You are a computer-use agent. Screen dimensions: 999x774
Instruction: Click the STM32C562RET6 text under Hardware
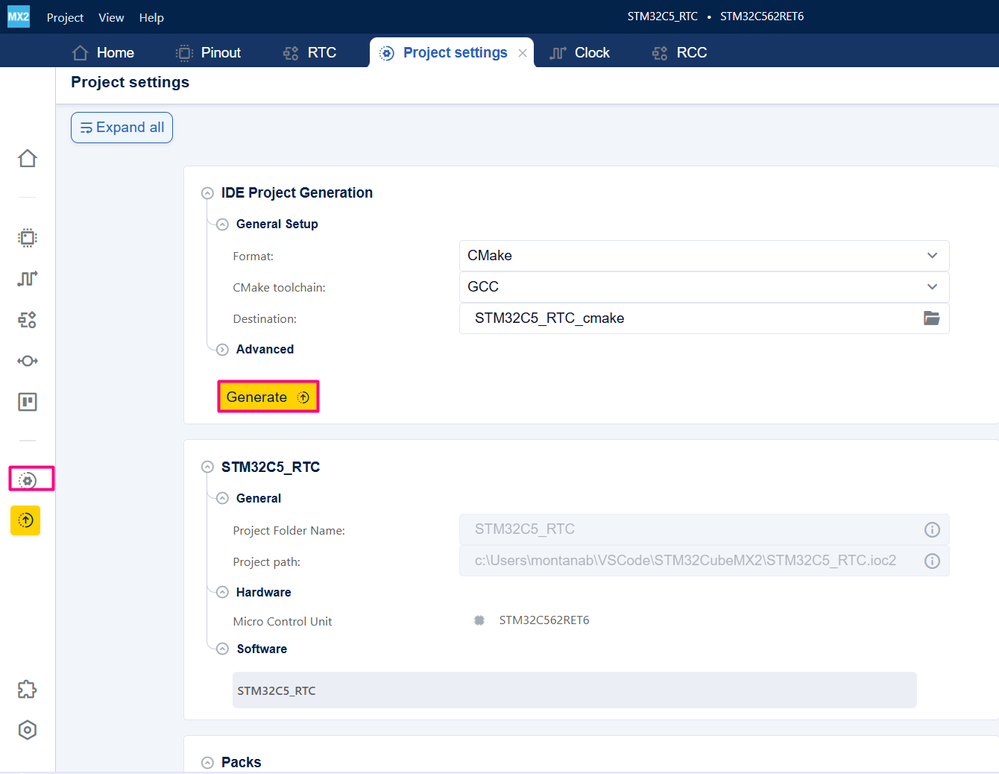pyautogui.click(x=543, y=620)
